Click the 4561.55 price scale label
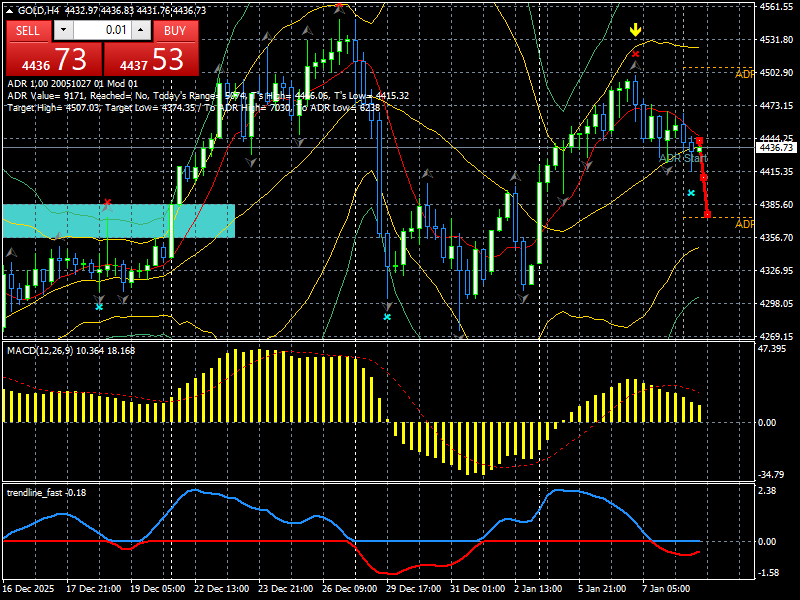 (776, 7)
